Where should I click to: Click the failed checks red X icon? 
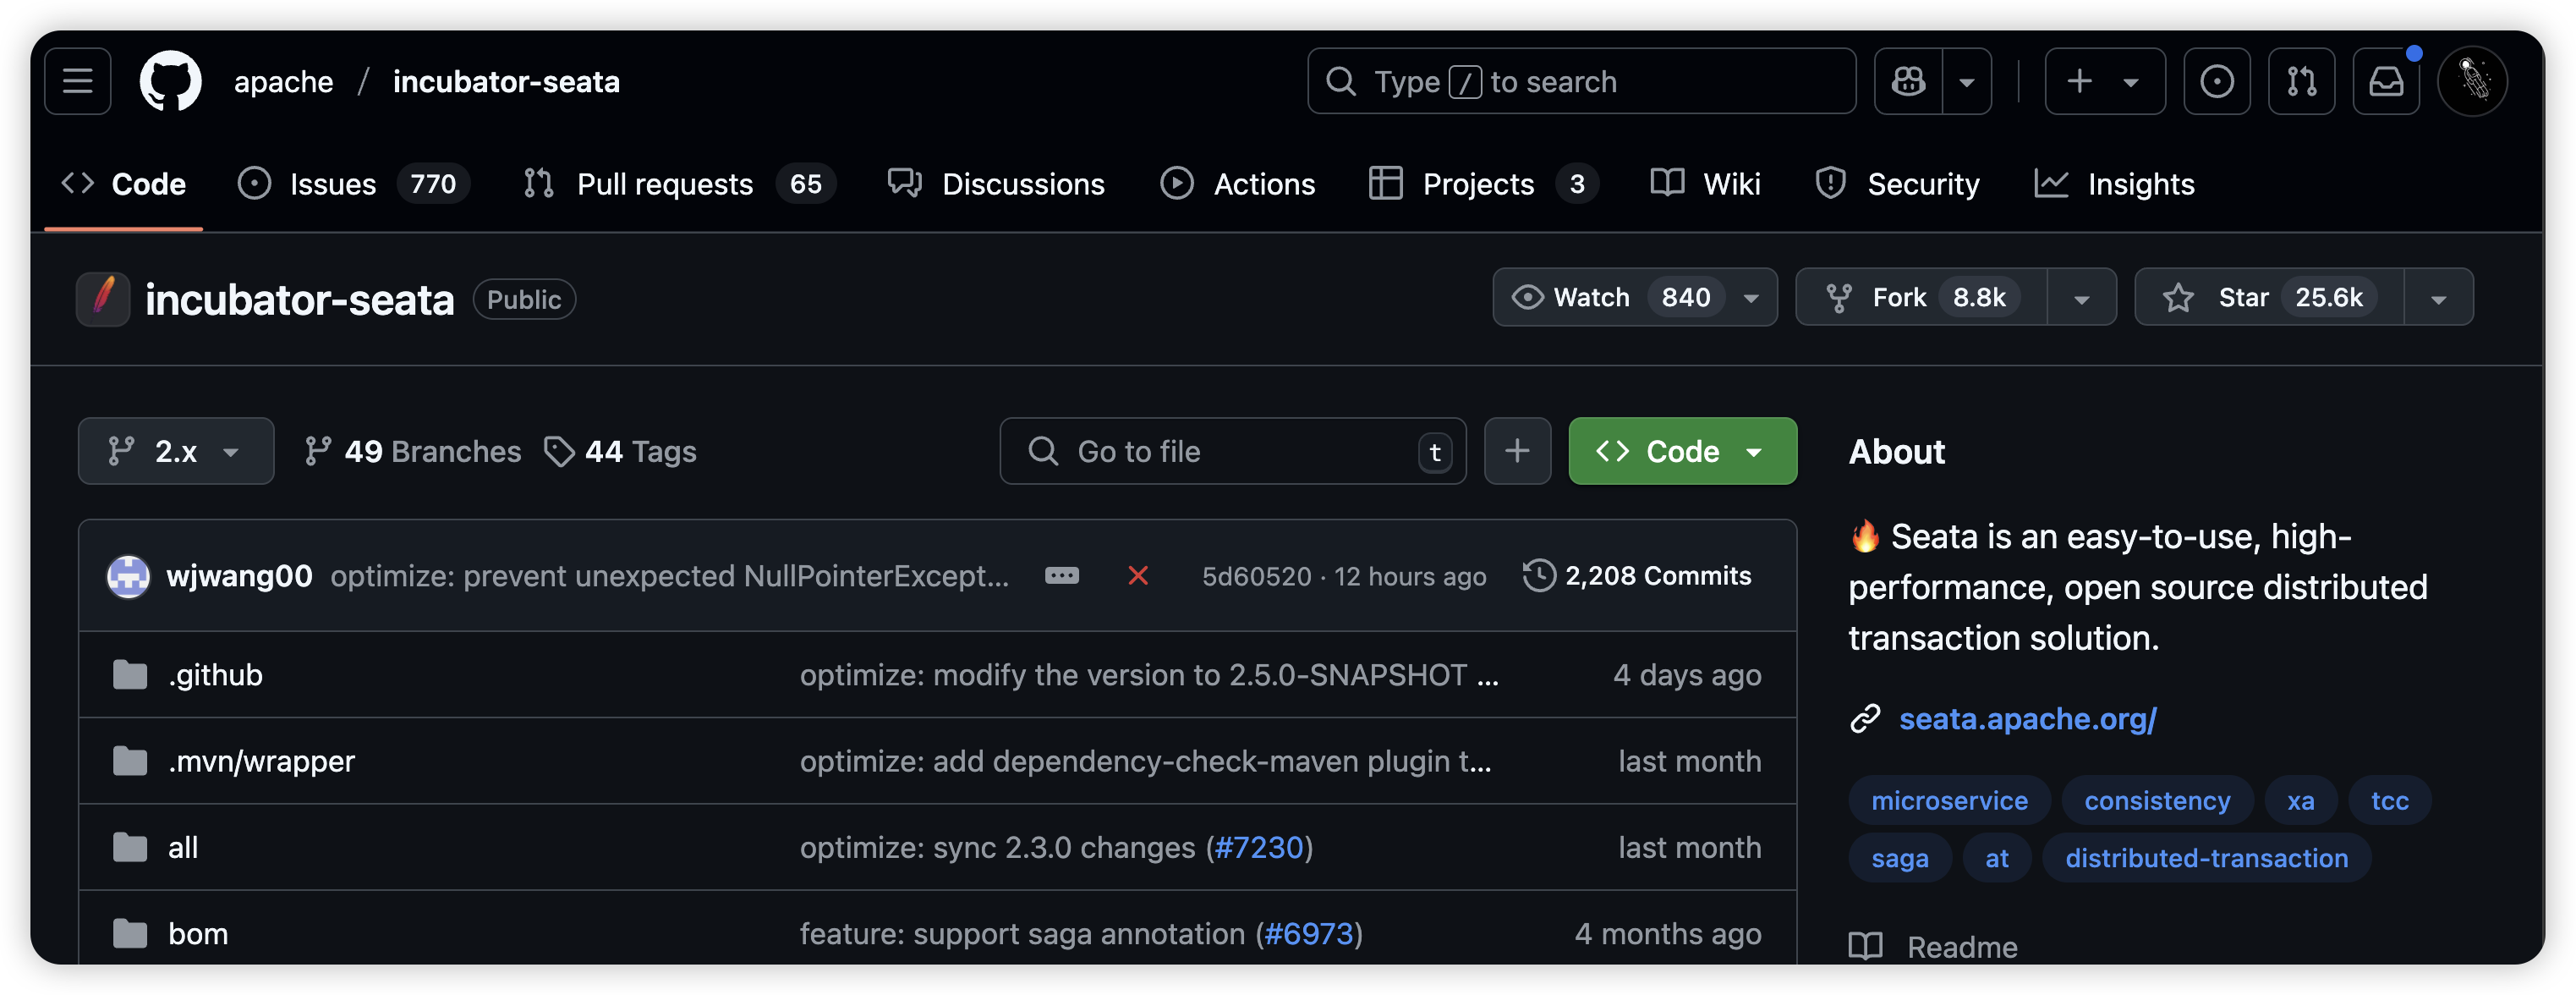[x=1137, y=576]
